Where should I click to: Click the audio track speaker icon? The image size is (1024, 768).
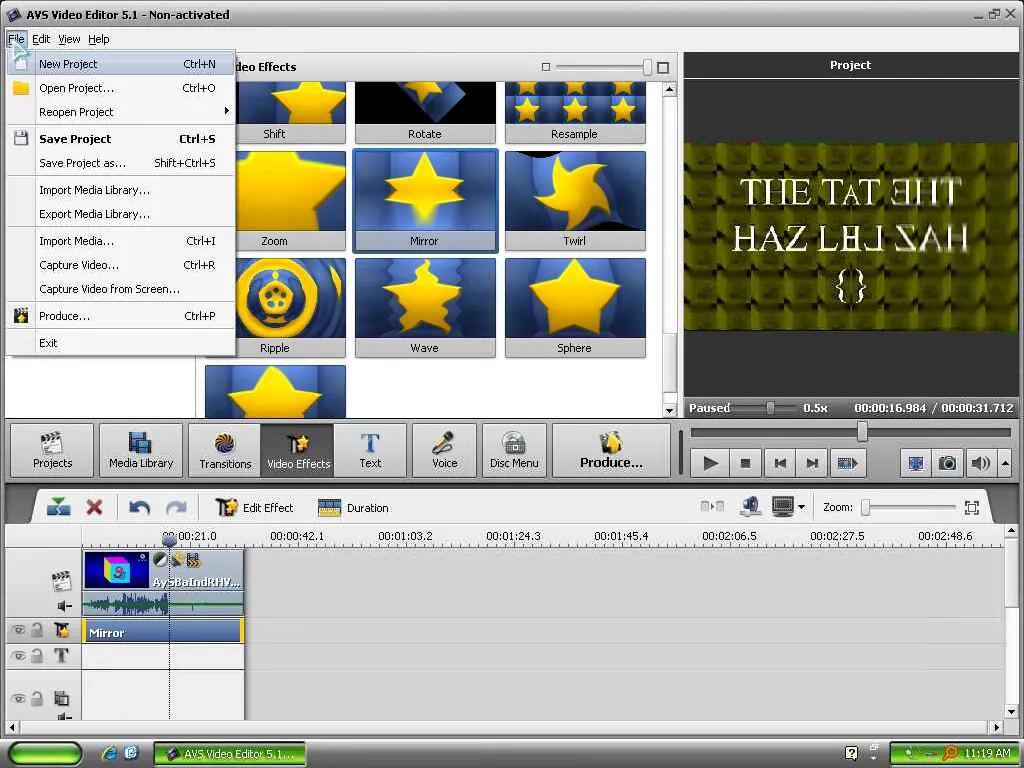64,607
